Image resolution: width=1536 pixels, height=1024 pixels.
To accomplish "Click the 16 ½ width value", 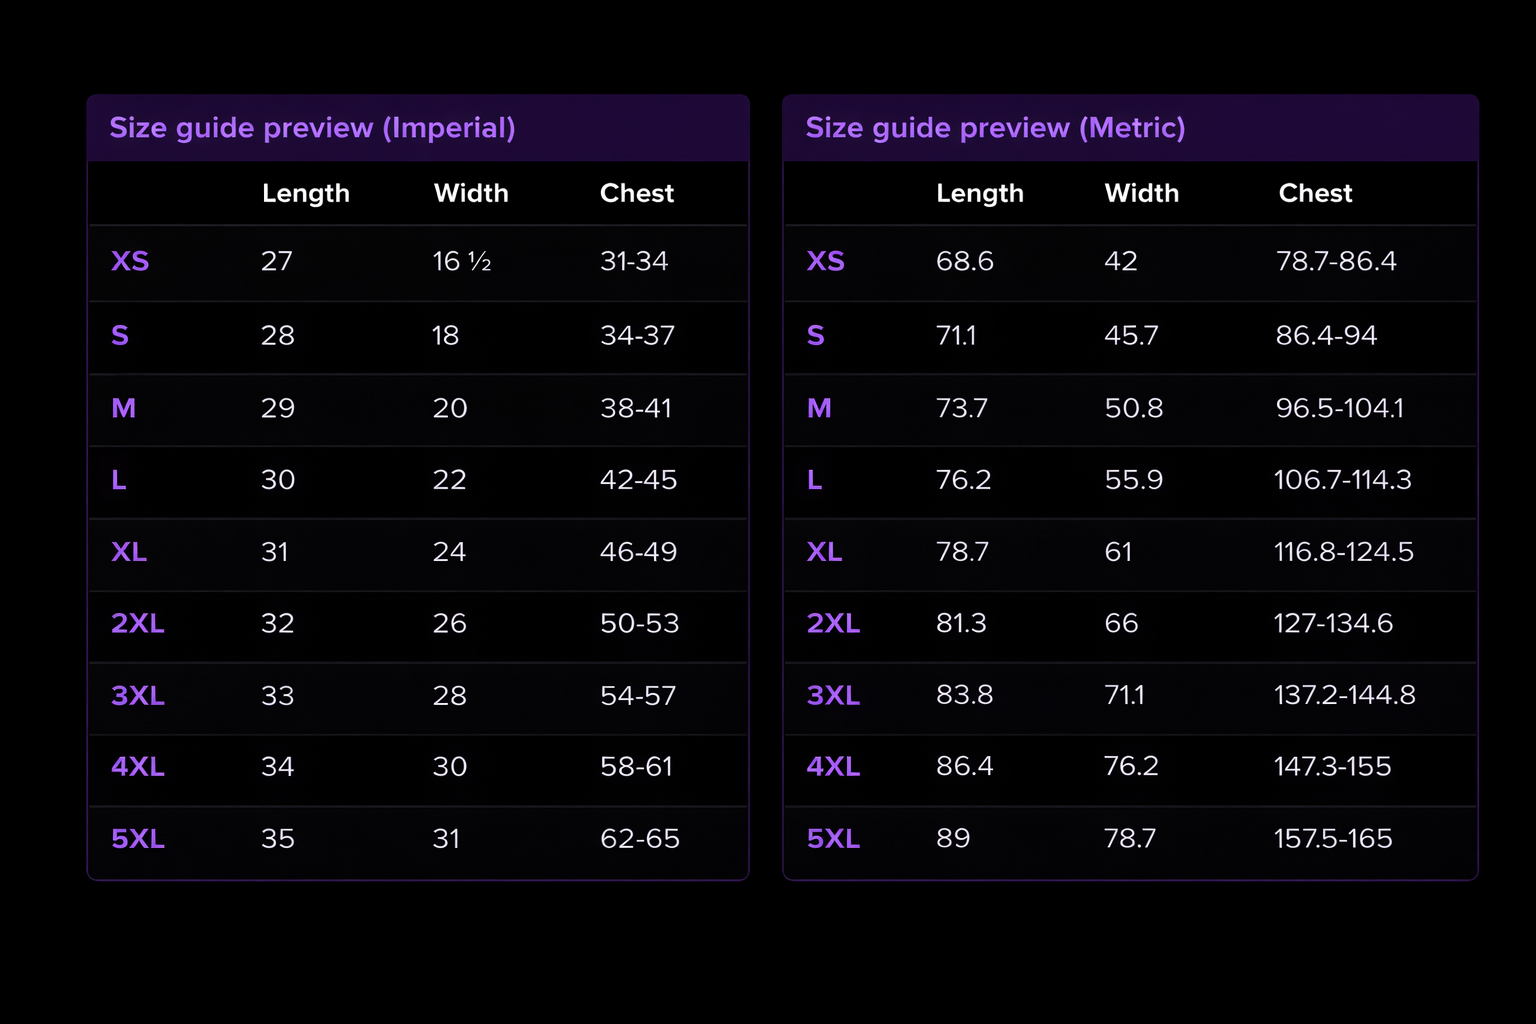I will (x=462, y=261).
